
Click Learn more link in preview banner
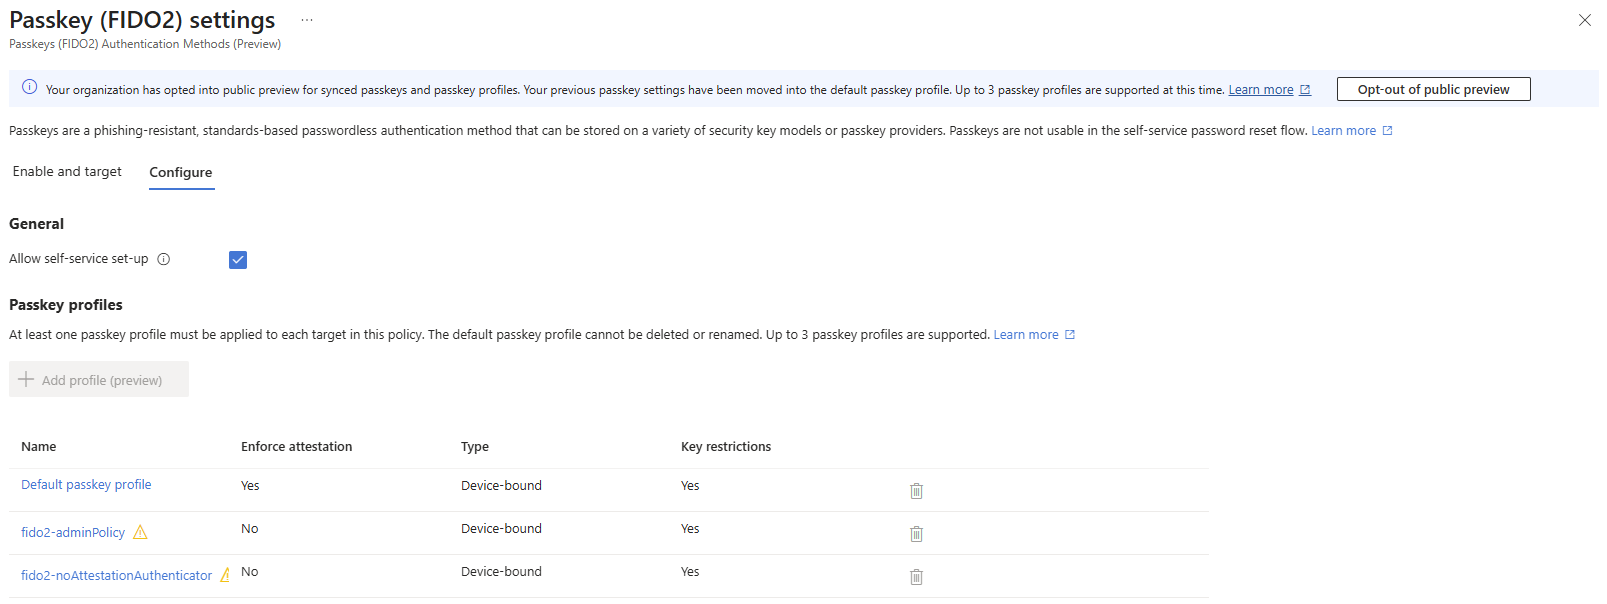click(x=1261, y=90)
